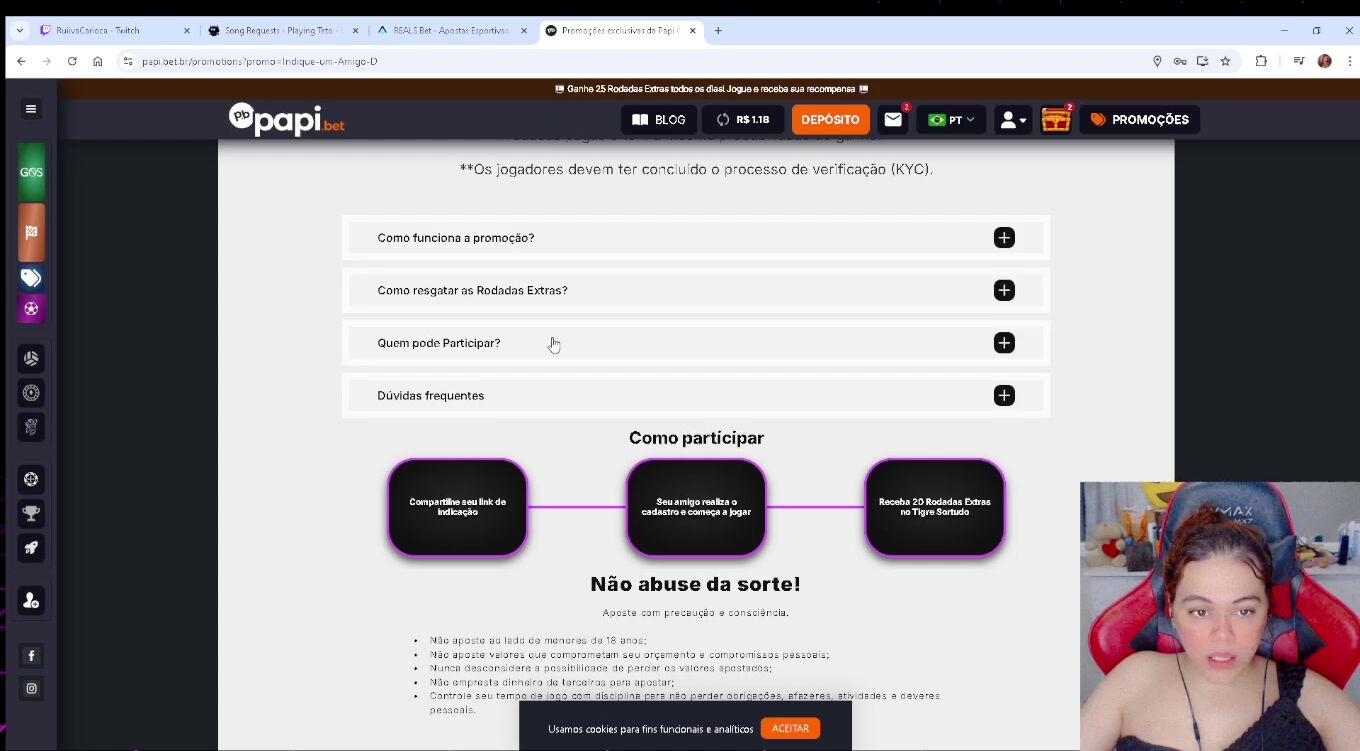Open the hamburger menu in sidebar
Viewport: 1360px width, 751px height.
tap(31, 109)
